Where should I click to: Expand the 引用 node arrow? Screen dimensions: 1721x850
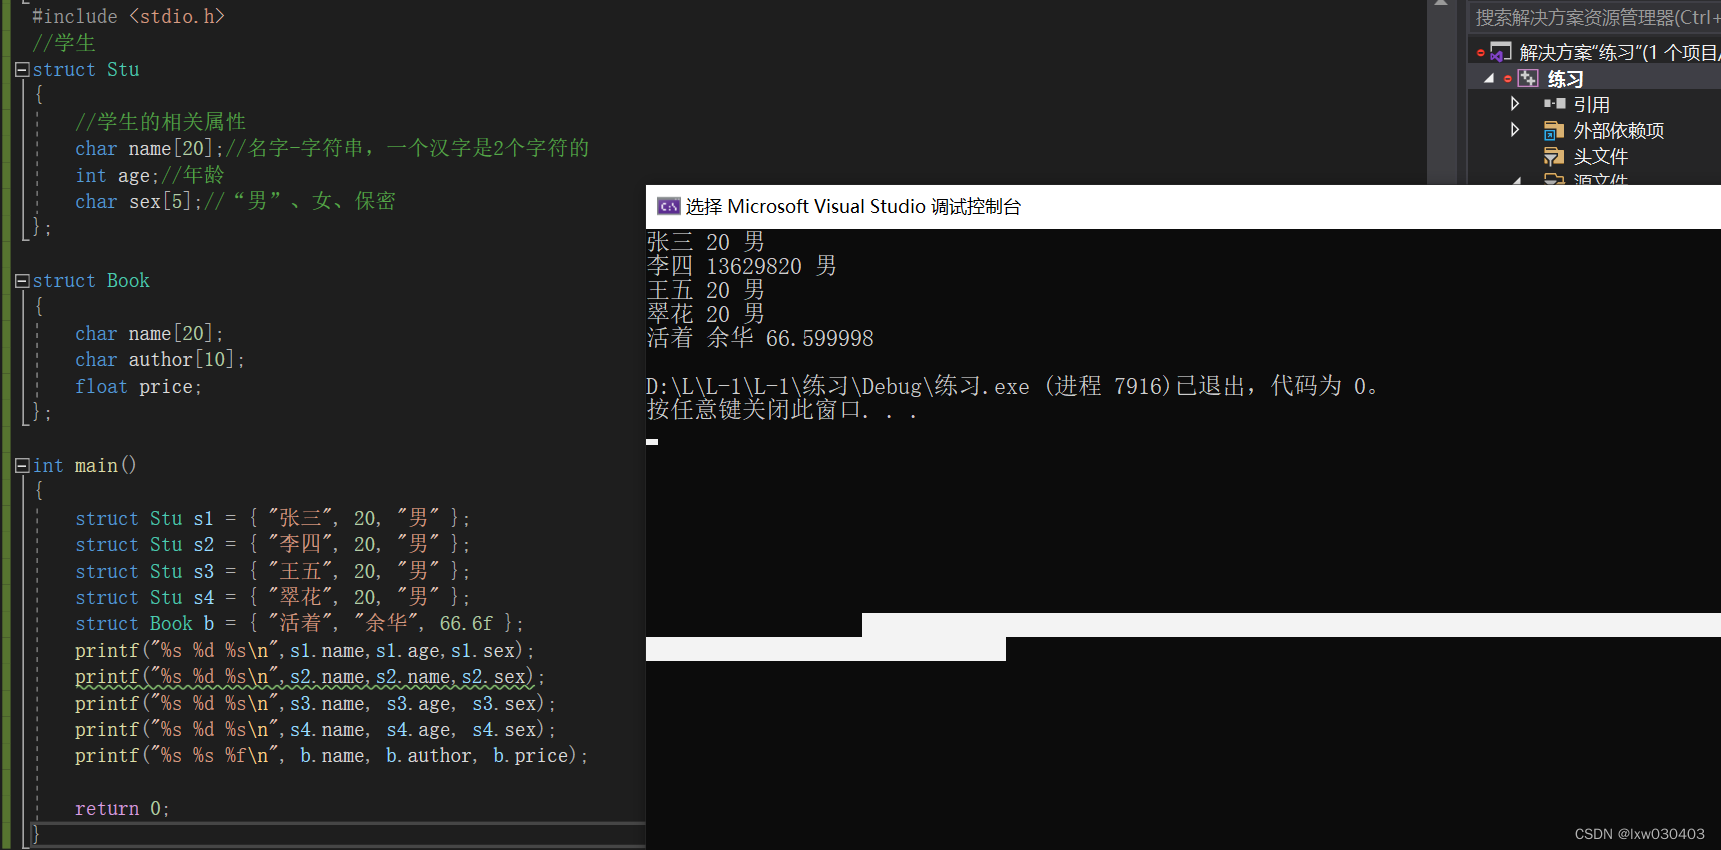(x=1515, y=104)
